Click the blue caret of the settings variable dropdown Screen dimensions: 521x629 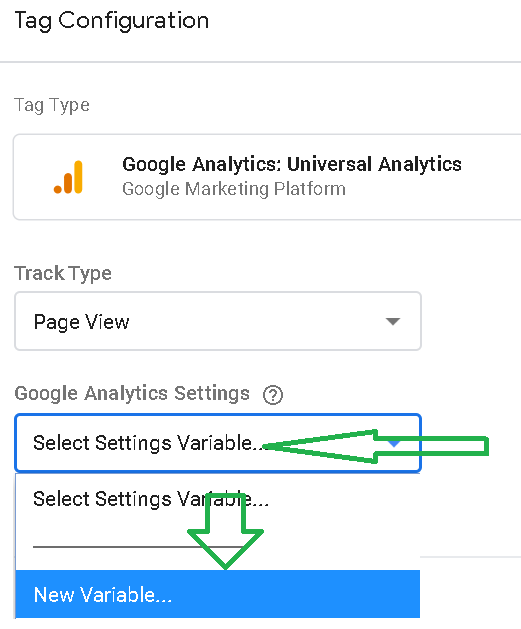click(x=395, y=444)
